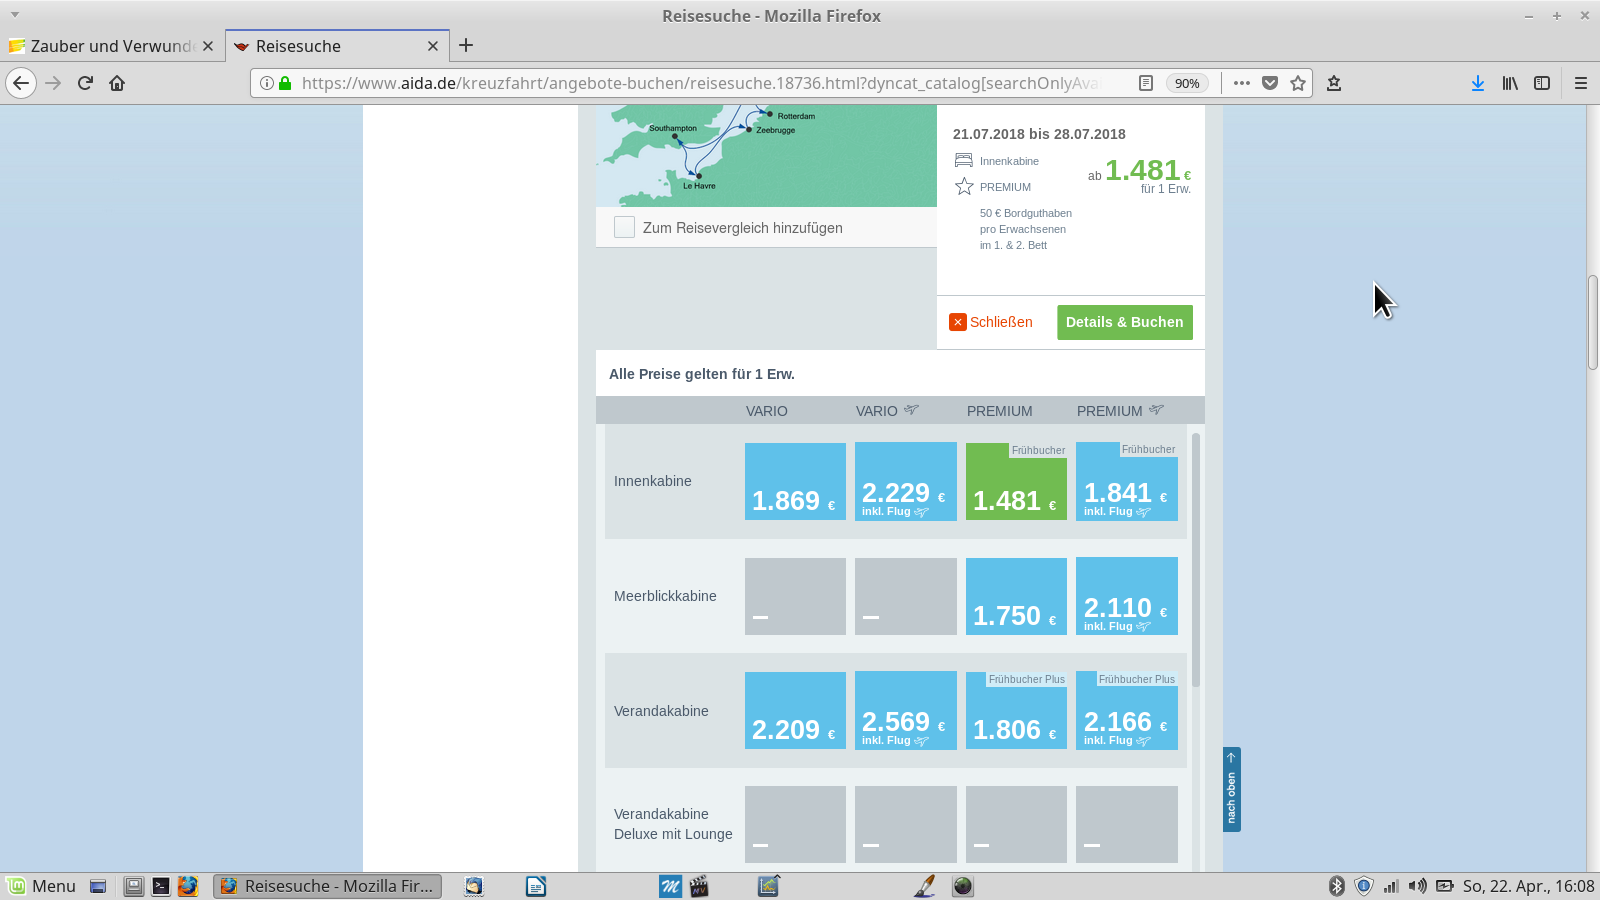The width and height of the screenshot is (1600, 900).
Task: Open Firefox downloads panel
Action: click(x=1477, y=83)
